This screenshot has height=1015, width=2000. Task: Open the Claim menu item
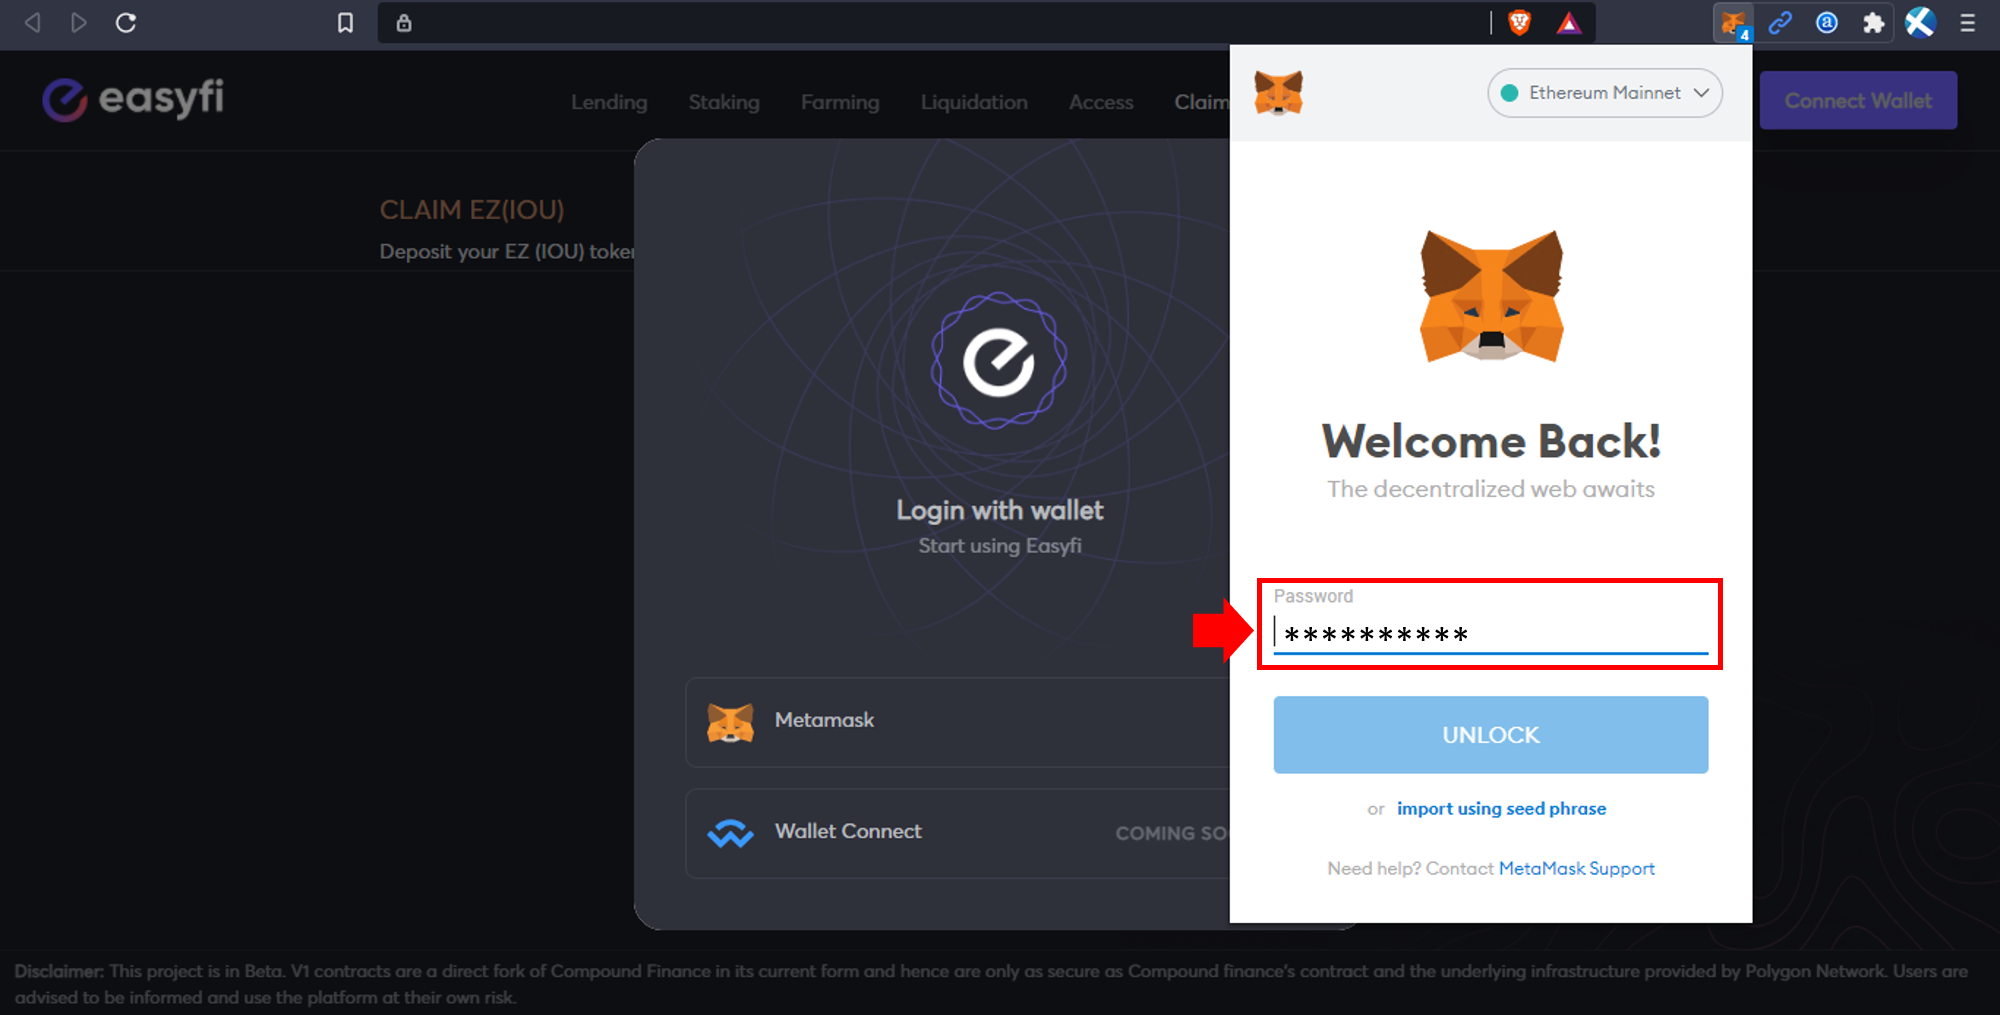tap(1202, 102)
